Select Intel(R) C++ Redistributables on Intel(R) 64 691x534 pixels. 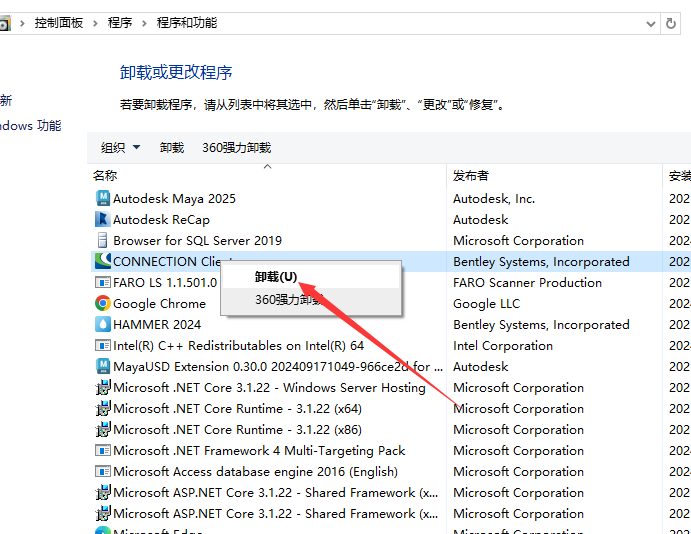(238, 345)
